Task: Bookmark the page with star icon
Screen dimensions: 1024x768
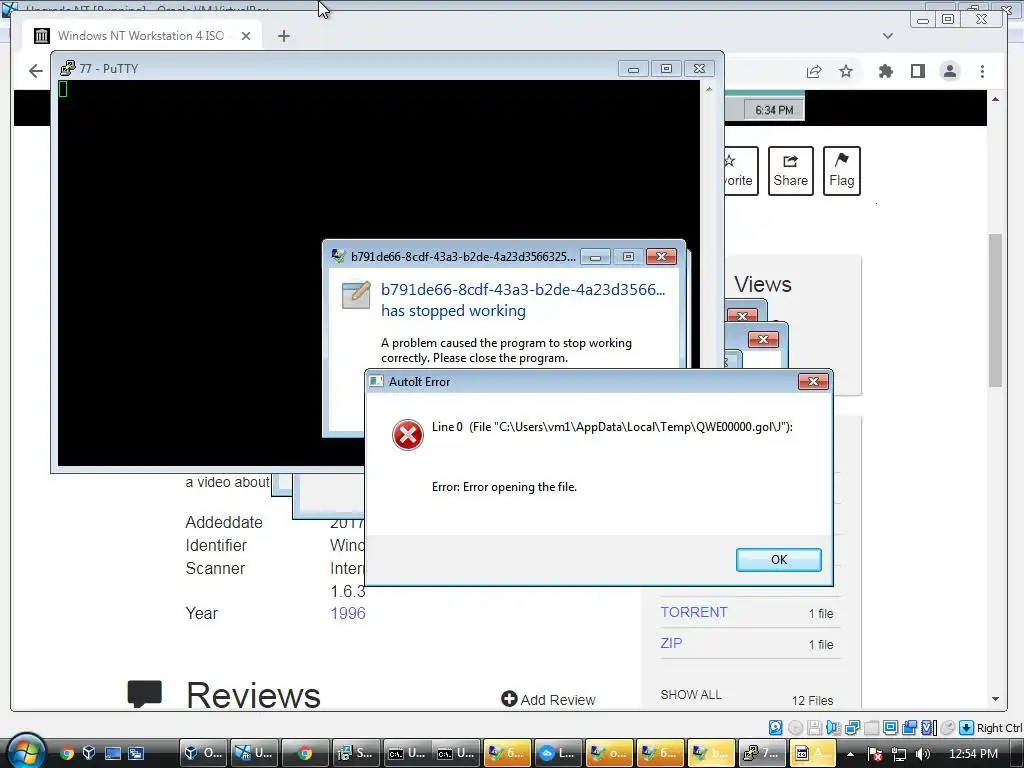Action: click(846, 71)
